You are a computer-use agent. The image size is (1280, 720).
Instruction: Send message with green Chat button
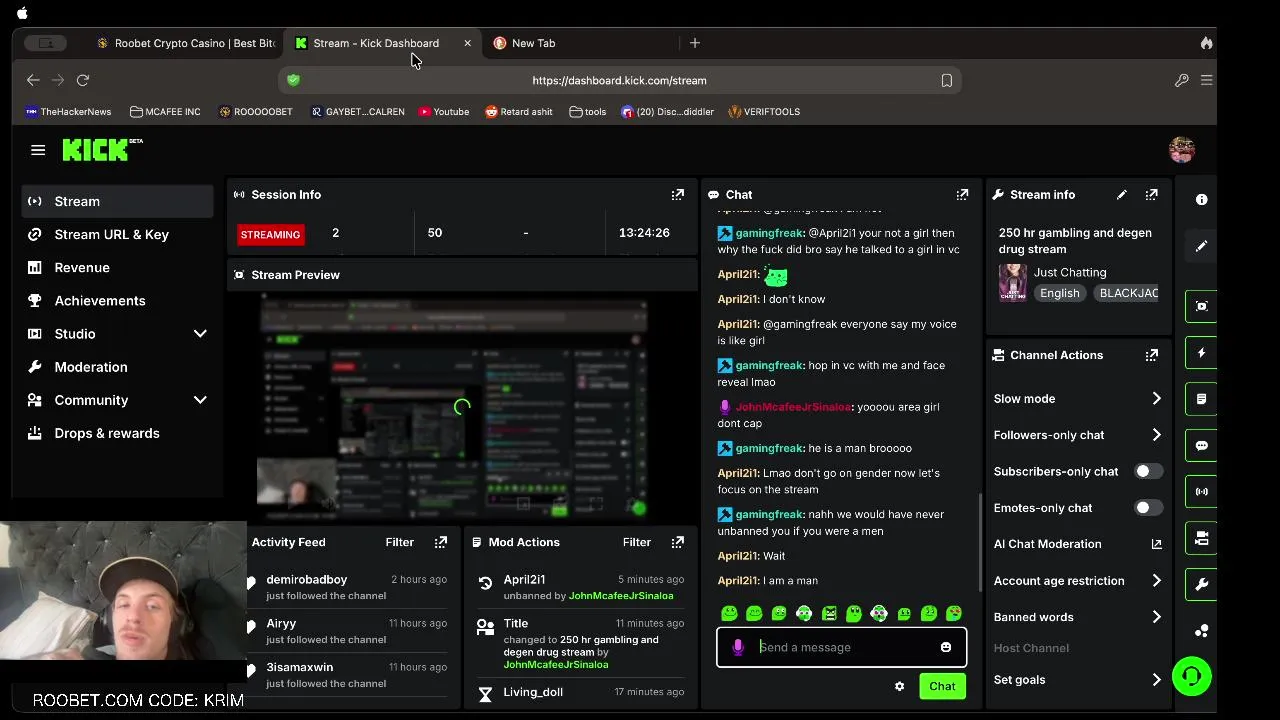942,686
